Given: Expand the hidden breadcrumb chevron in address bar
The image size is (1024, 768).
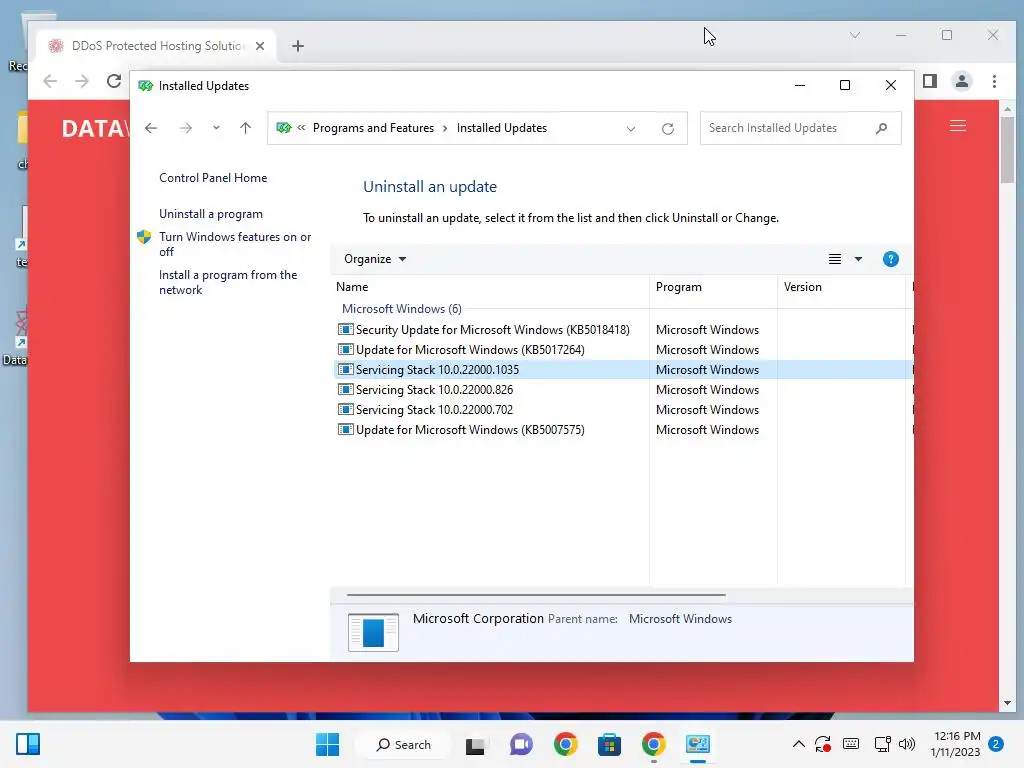Looking at the screenshot, I should point(301,128).
